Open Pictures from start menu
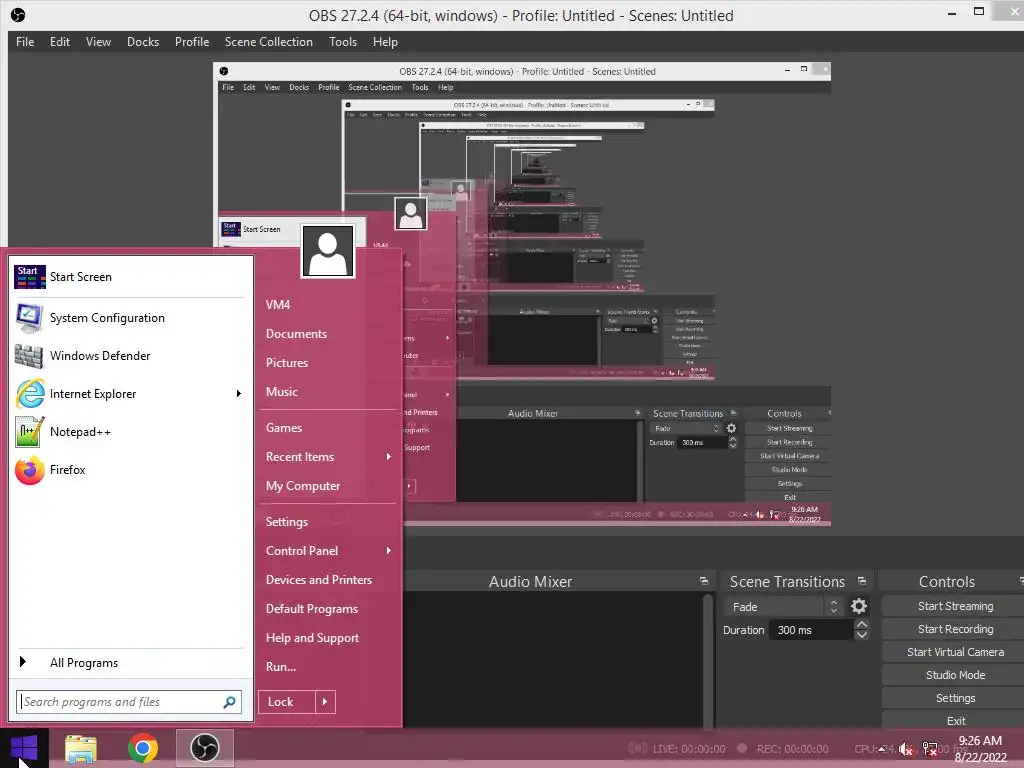The width and height of the screenshot is (1024, 768). [287, 363]
